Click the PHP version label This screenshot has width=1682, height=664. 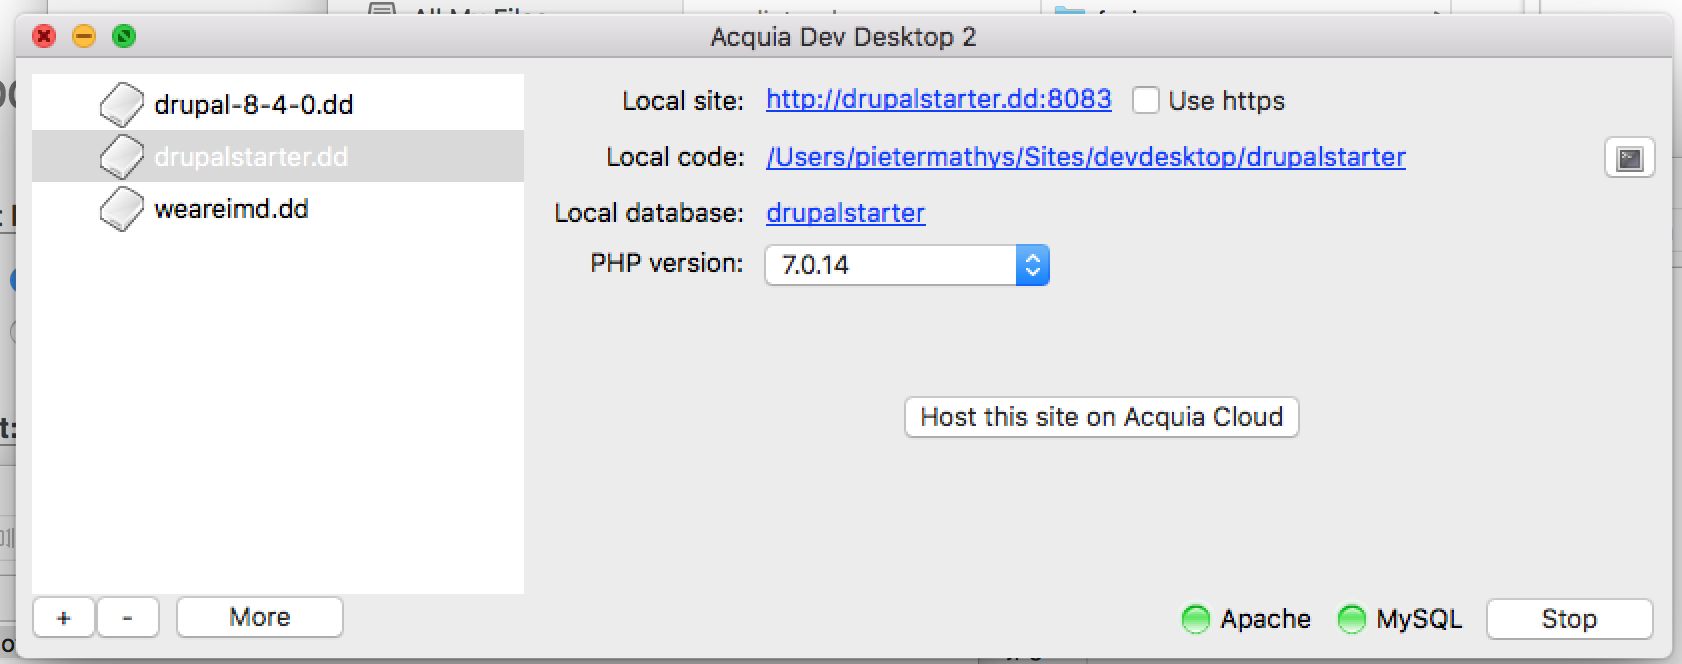tap(667, 263)
